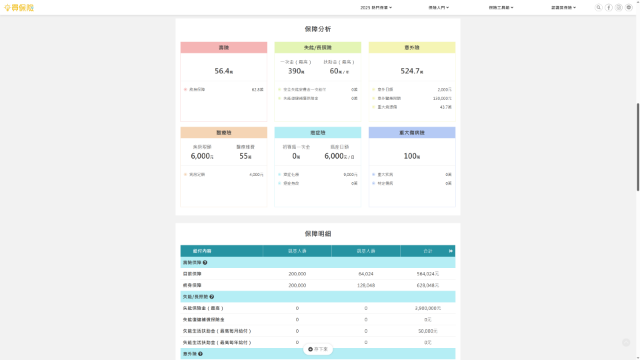Click the orange 醫療險 card header

click(x=224, y=132)
